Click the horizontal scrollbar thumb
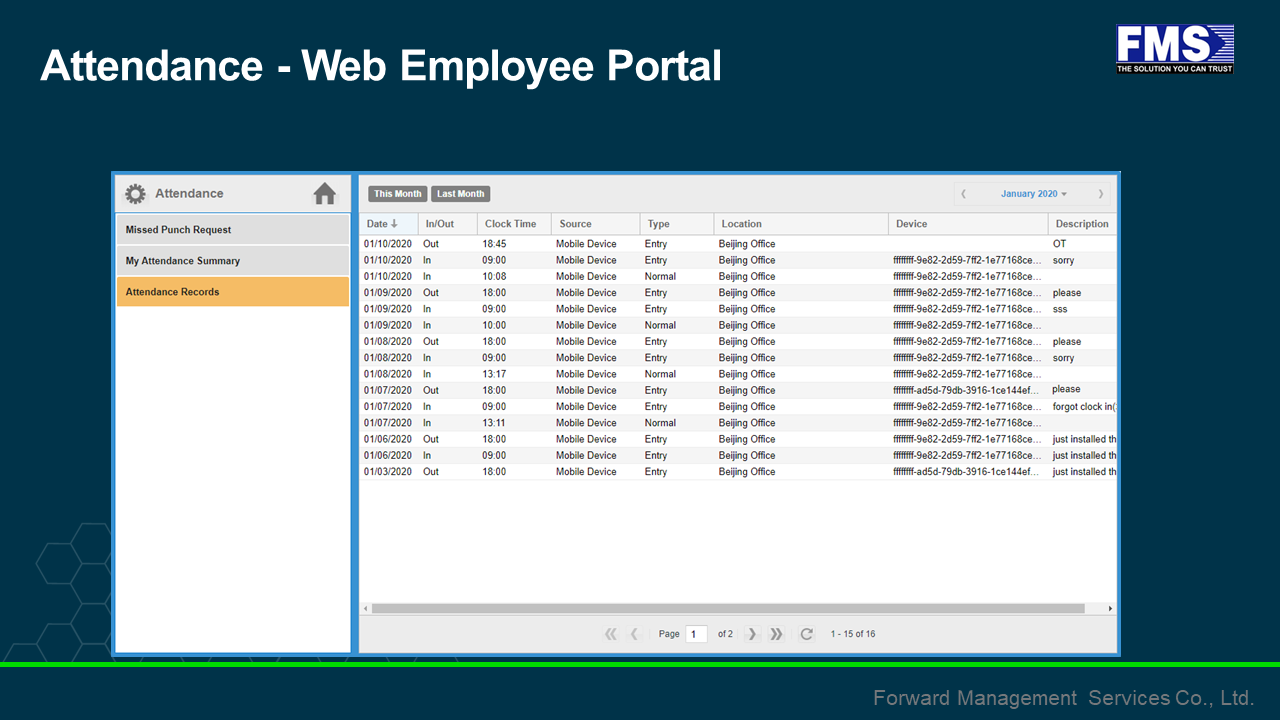This screenshot has width=1280, height=720. point(728,608)
